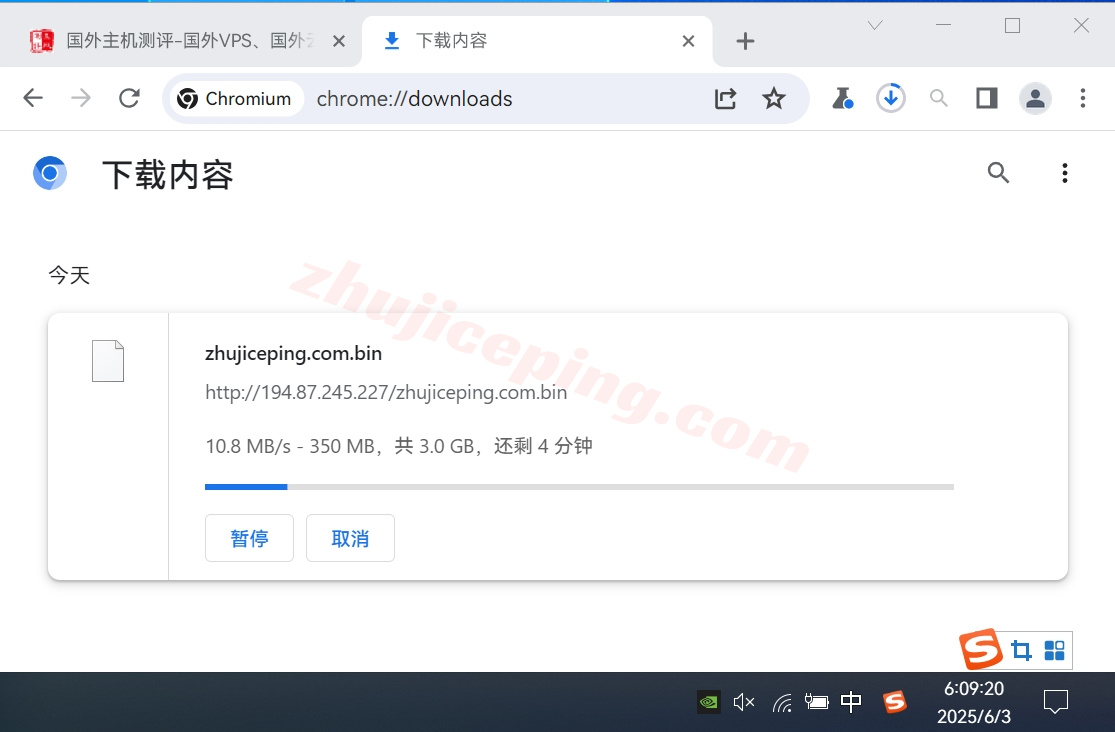Minimize the Chromium window
The width and height of the screenshot is (1115, 732).
click(944, 25)
